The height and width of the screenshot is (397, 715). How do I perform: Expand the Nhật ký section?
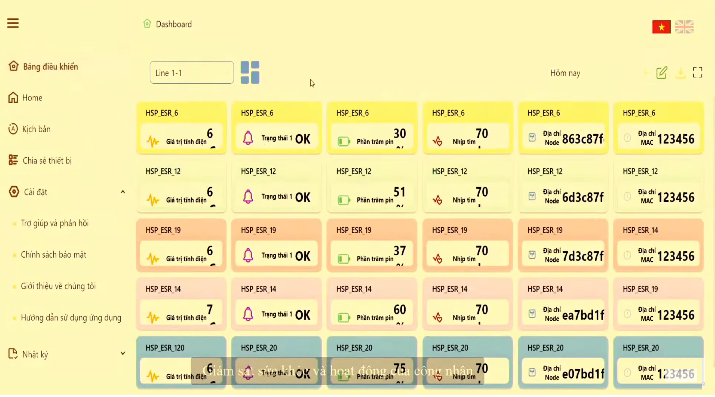123,354
